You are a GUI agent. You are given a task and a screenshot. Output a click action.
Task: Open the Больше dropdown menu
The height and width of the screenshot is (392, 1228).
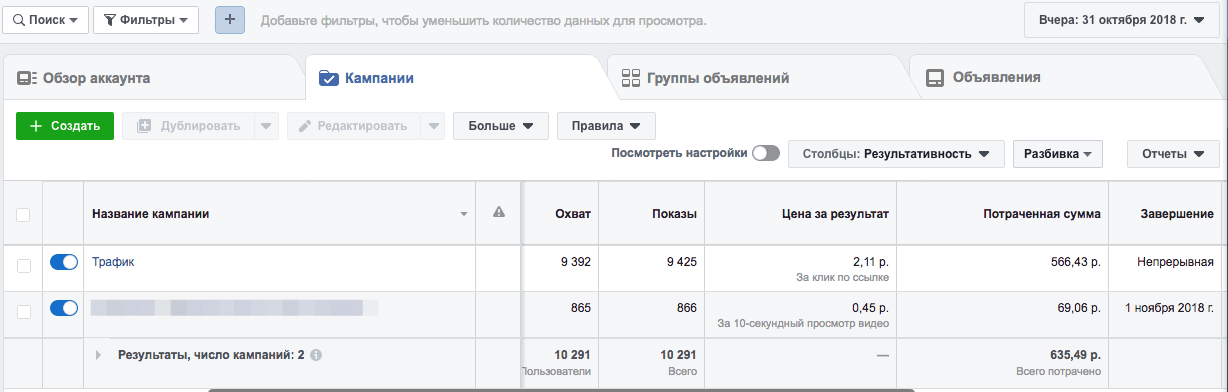500,126
